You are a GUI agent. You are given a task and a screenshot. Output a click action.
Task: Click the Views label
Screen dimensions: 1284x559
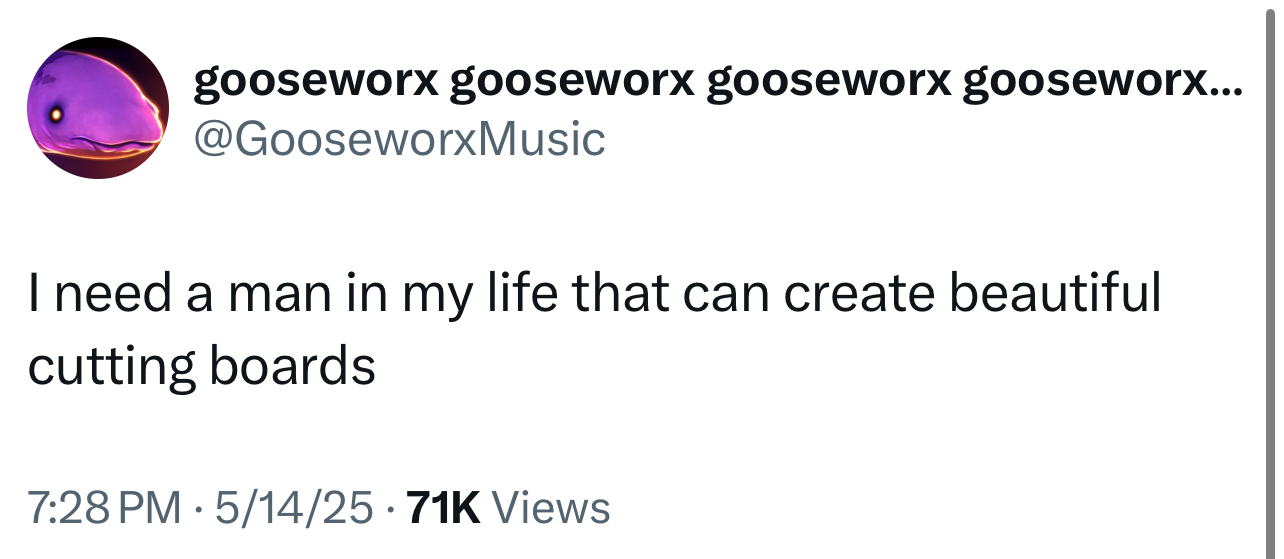tap(551, 508)
